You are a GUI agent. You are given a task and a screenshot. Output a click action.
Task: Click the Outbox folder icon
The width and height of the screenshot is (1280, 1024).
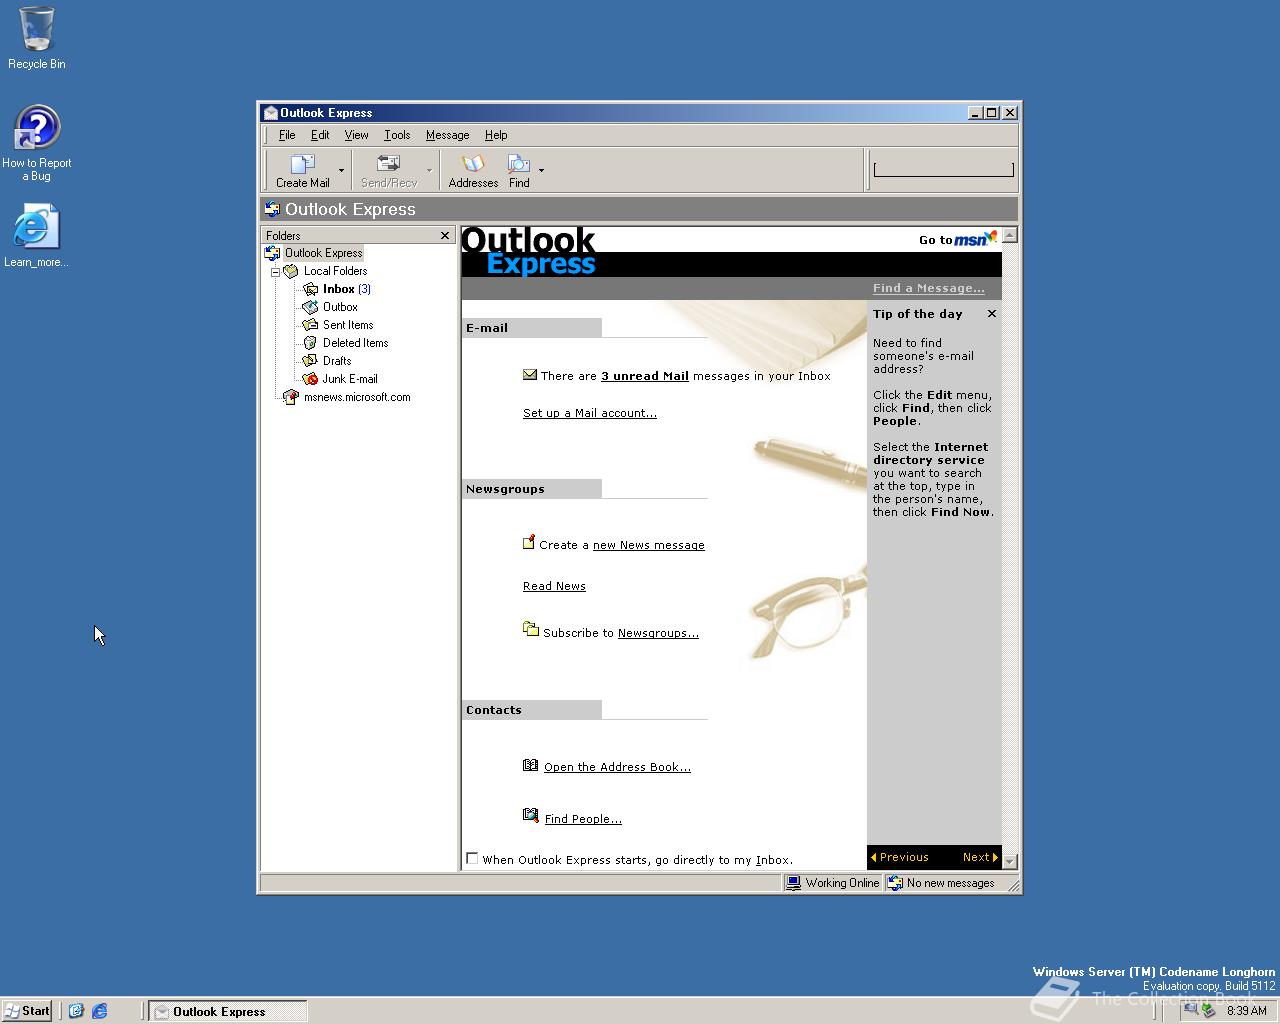(x=310, y=307)
